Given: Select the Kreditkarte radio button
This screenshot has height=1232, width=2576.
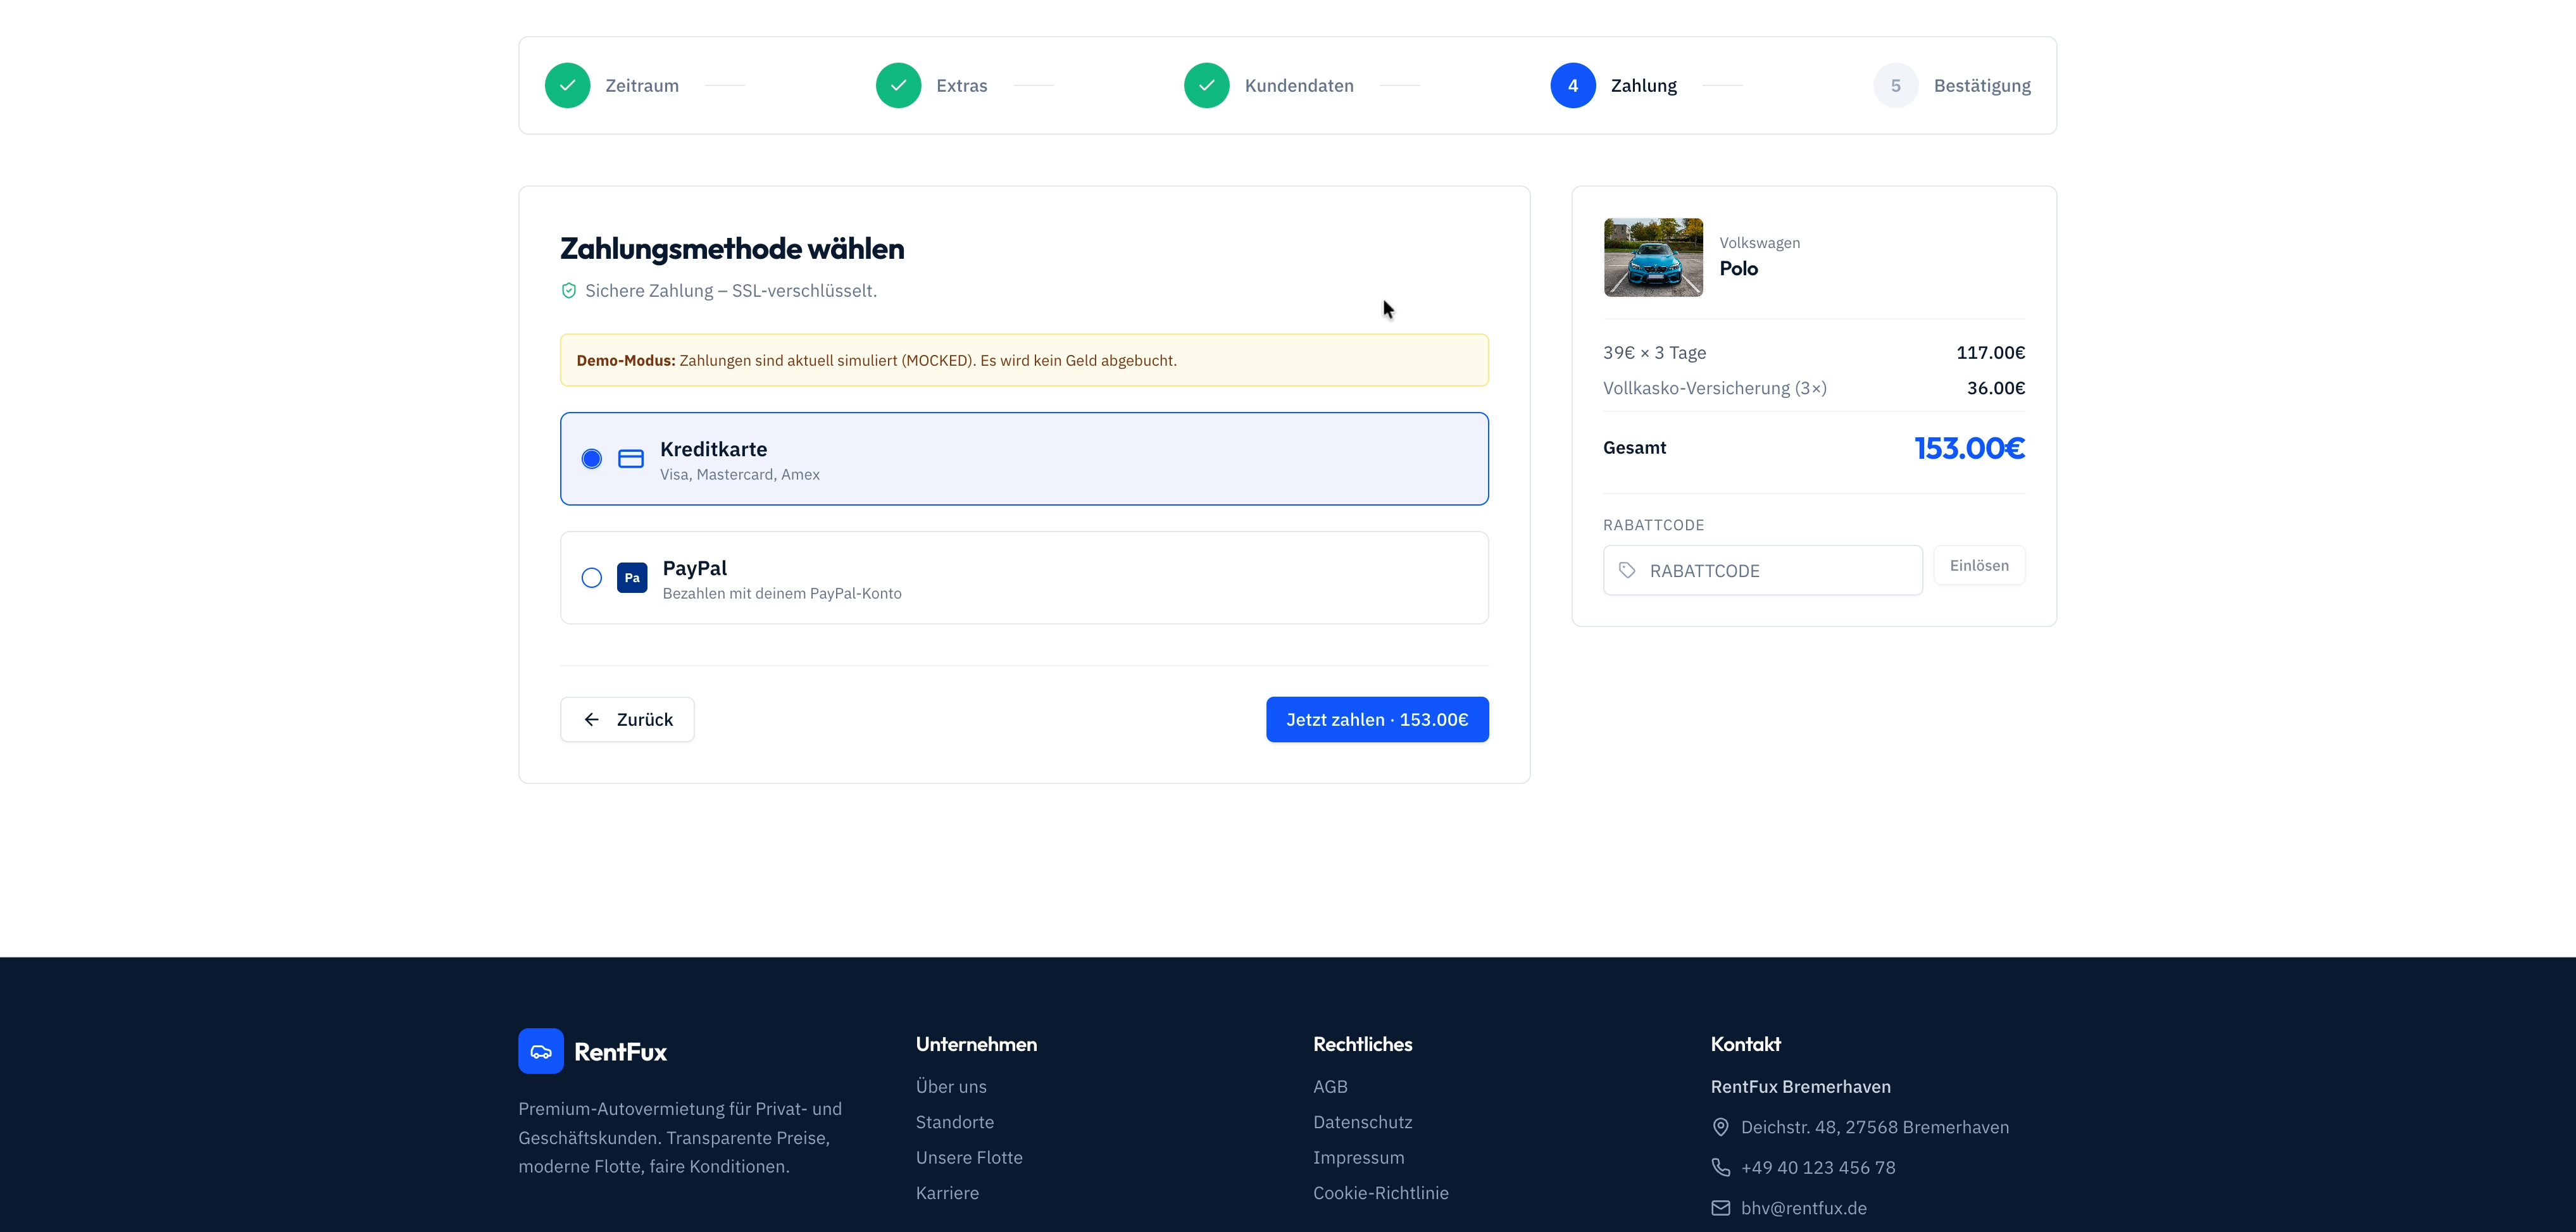Looking at the screenshot, I should pyautogui.click(x=592, y=459).
